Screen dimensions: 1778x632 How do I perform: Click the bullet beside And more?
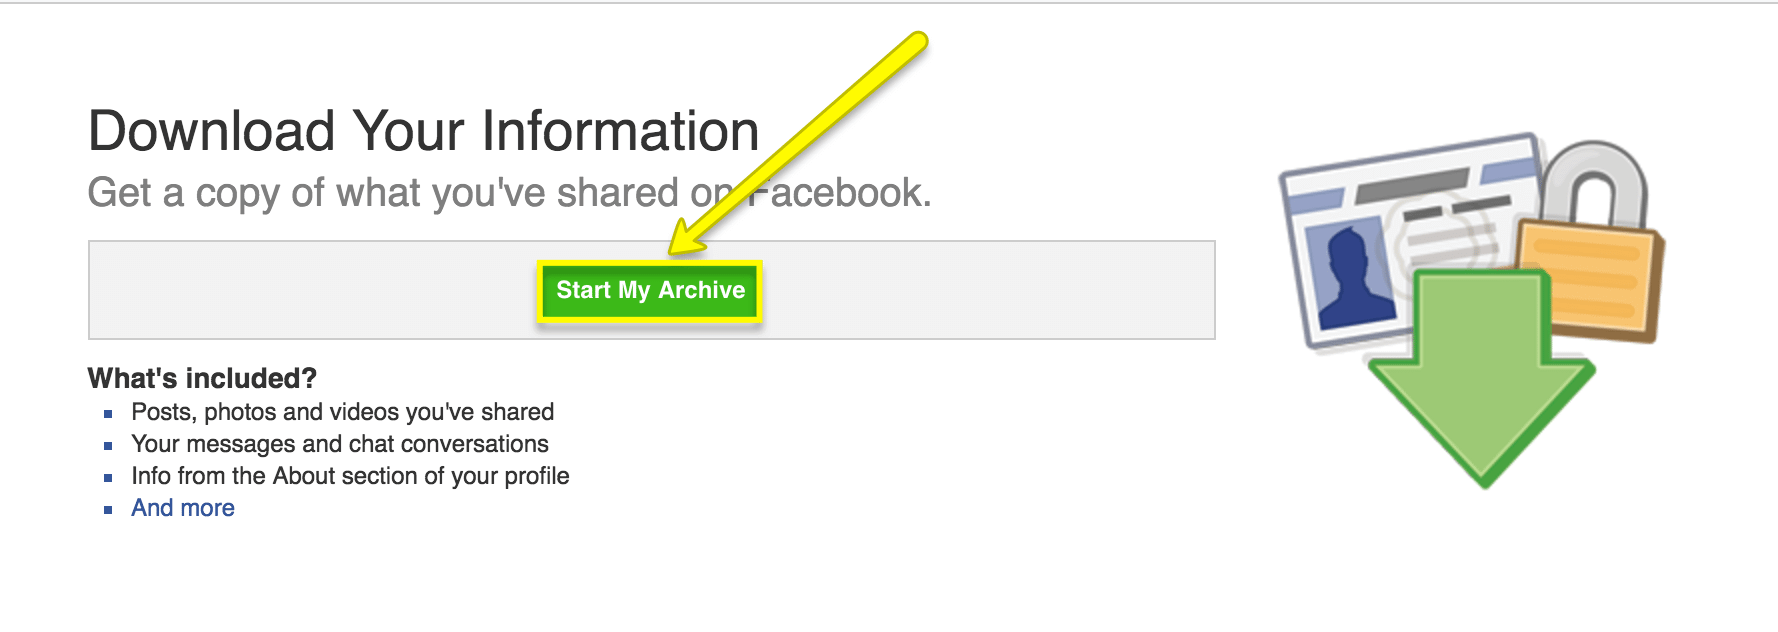[x=108, y=510]
